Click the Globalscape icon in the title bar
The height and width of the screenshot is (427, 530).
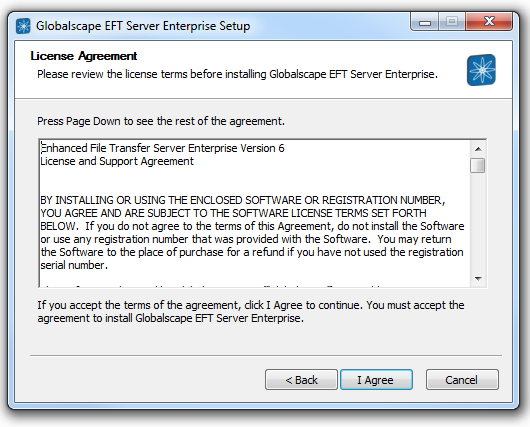23,26
